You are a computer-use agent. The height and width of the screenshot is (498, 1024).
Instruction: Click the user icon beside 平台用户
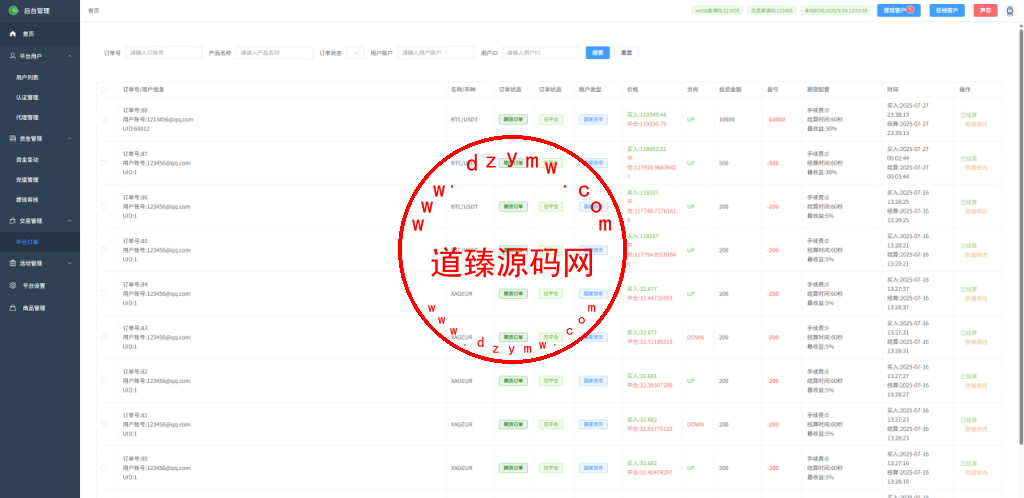[x=12, y=56]
